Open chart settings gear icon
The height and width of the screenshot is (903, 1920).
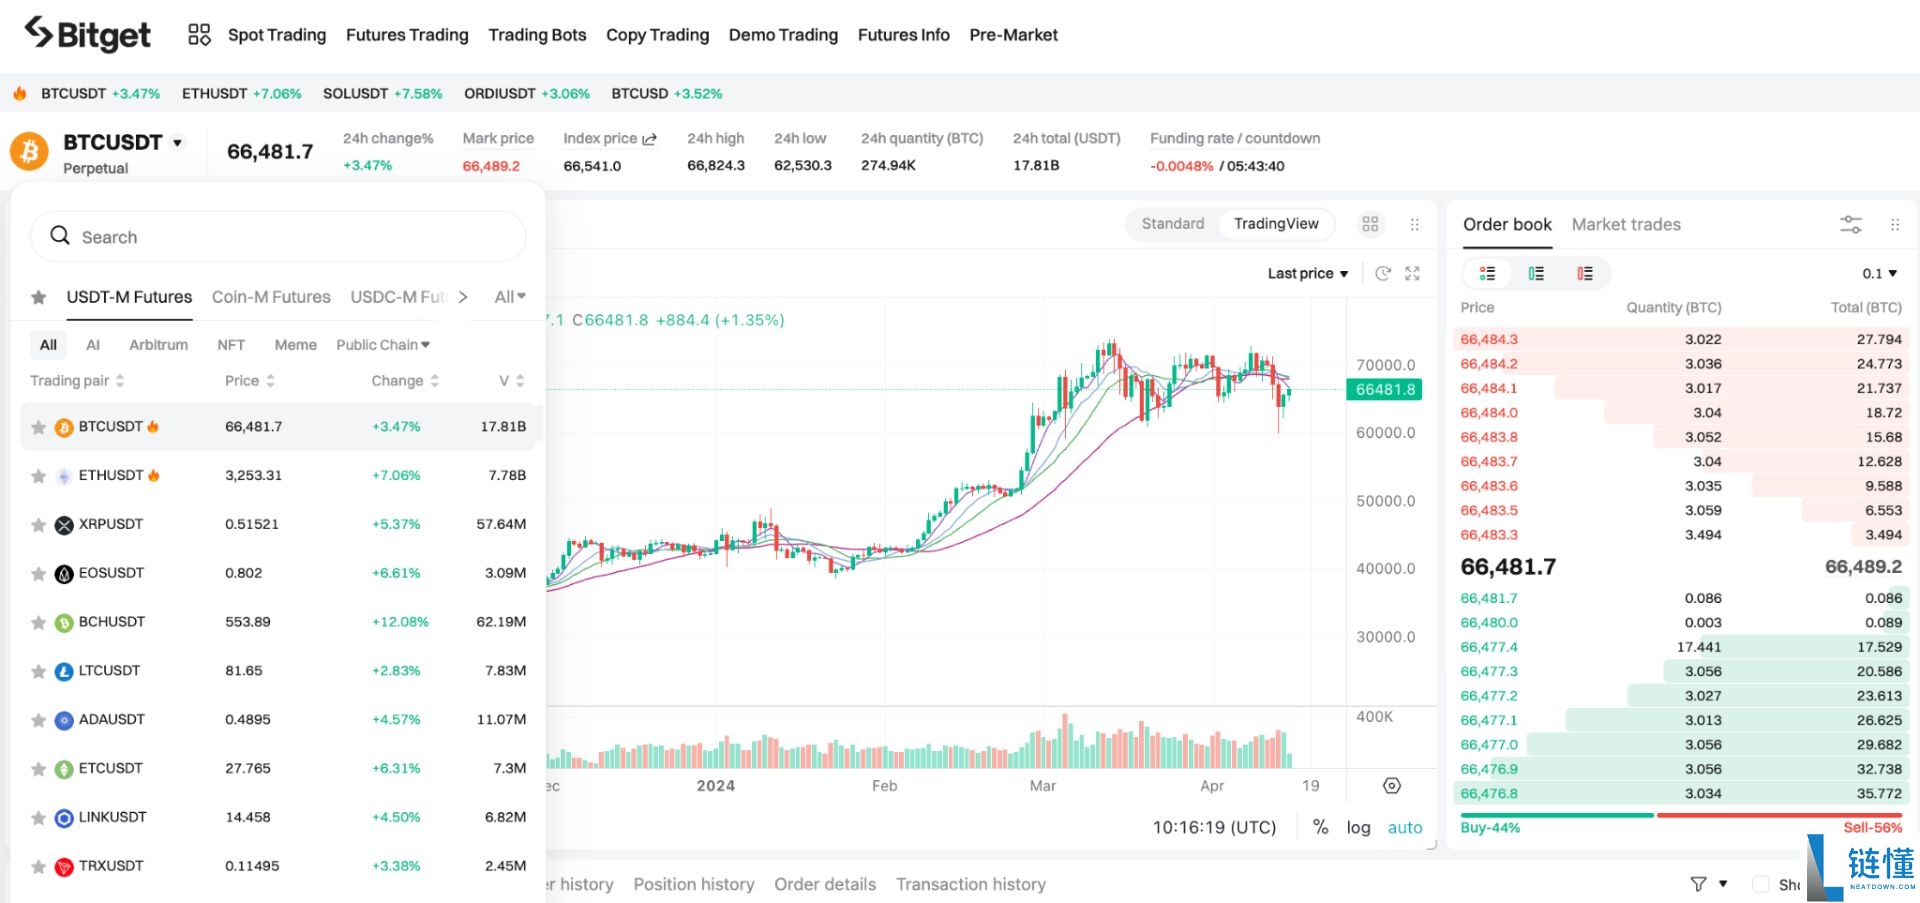pyautogui.click(x=1392, y=786)
